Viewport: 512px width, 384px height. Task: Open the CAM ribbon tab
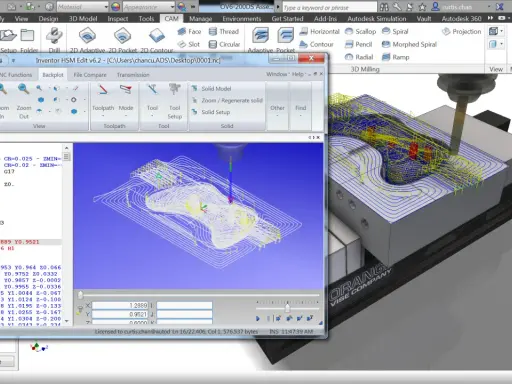[171, 19]
